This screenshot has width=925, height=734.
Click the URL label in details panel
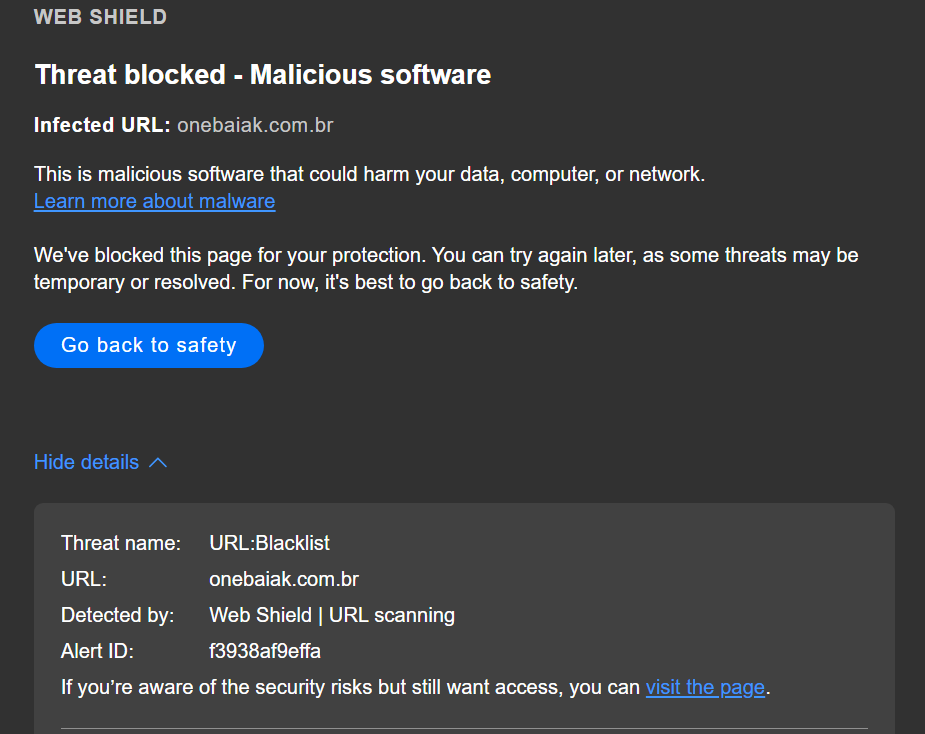83,579
